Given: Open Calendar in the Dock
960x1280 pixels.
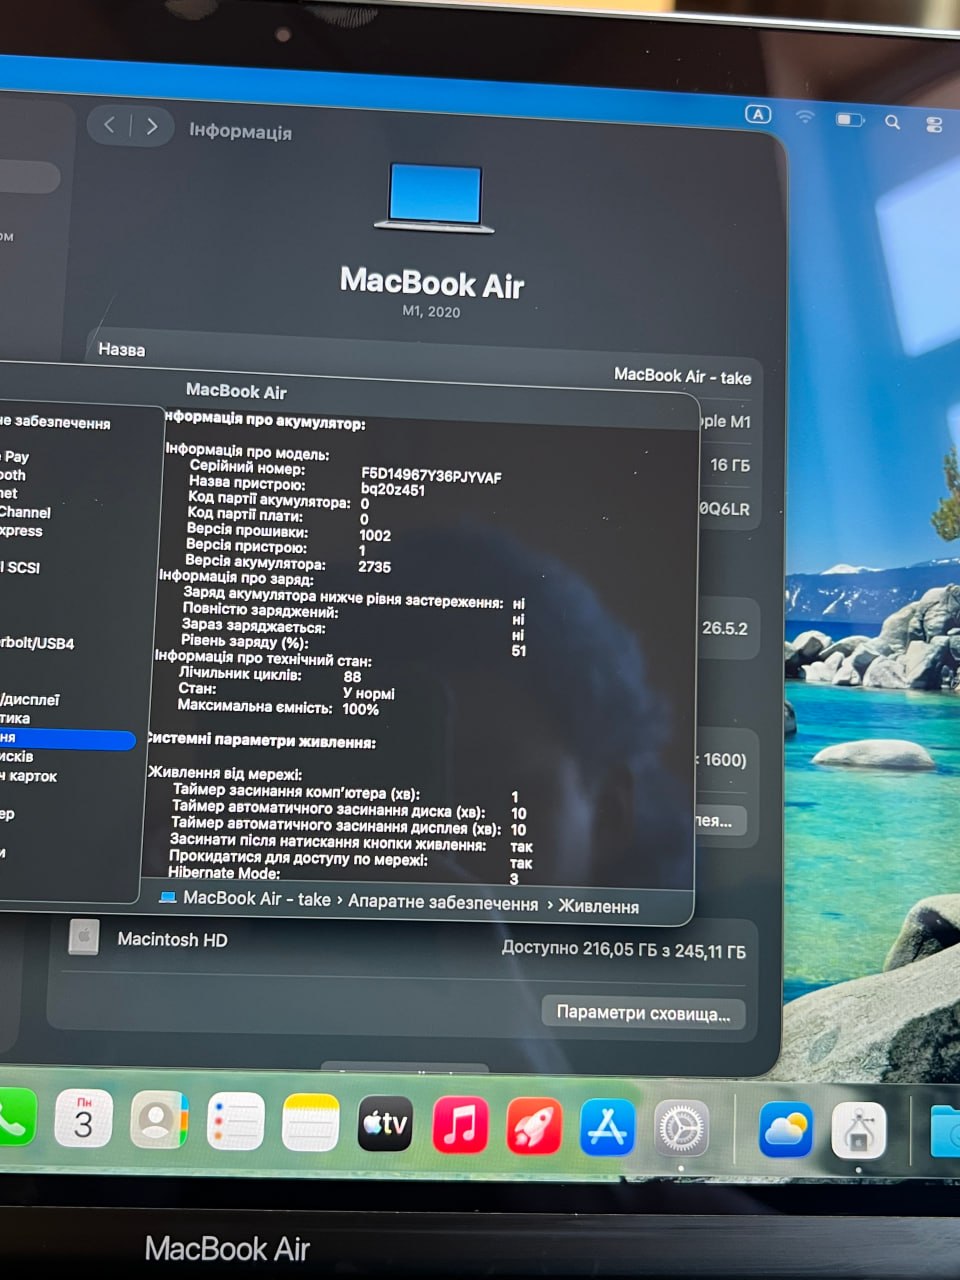Looking at the screenshot, I should click(x=82, y=1118).
